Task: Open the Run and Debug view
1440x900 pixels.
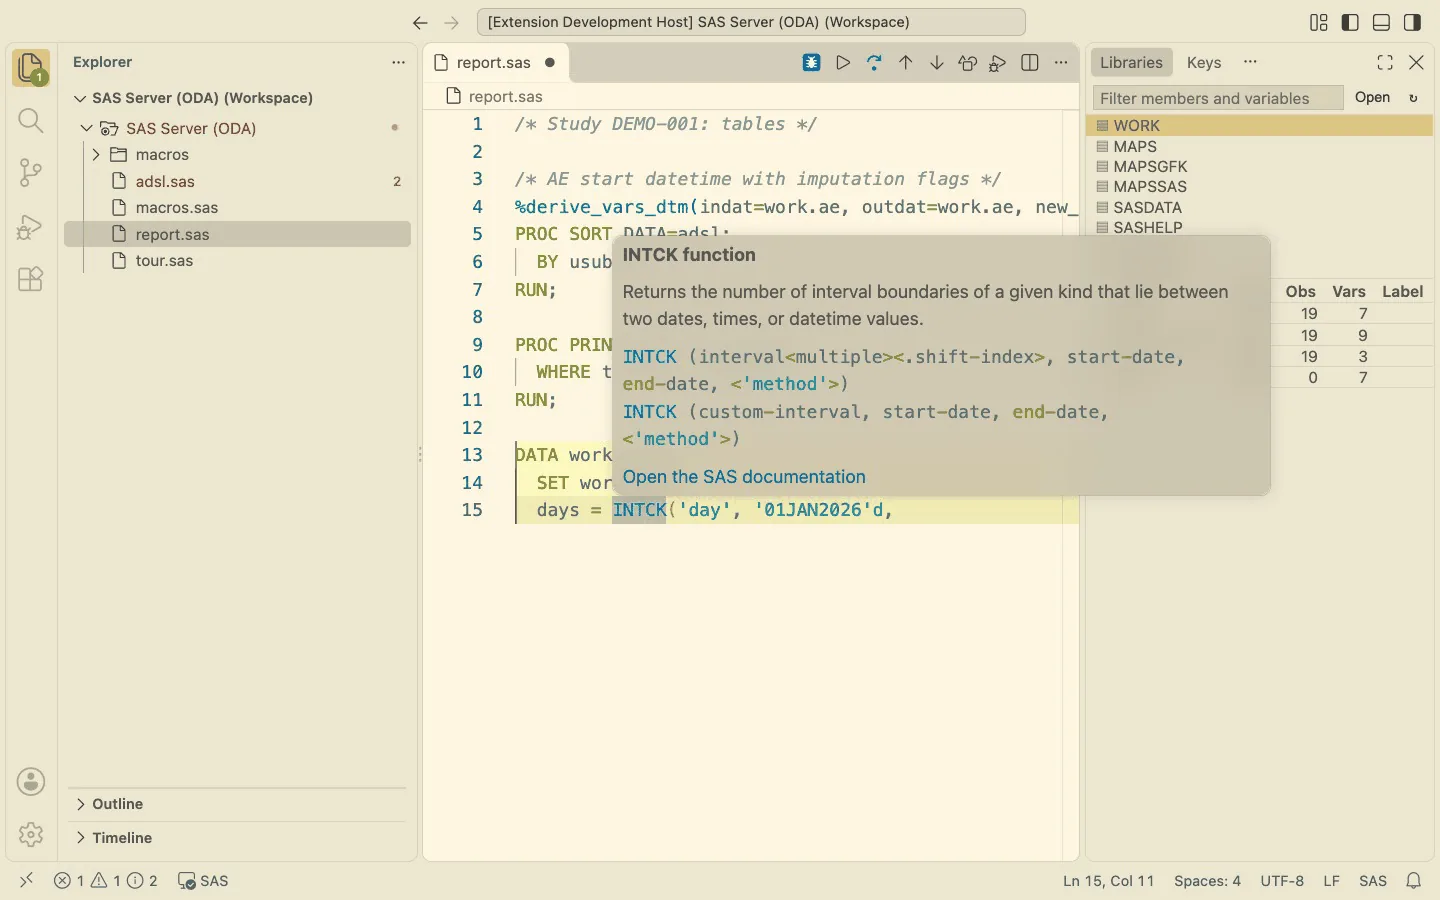Action: (x=31, y=227)
